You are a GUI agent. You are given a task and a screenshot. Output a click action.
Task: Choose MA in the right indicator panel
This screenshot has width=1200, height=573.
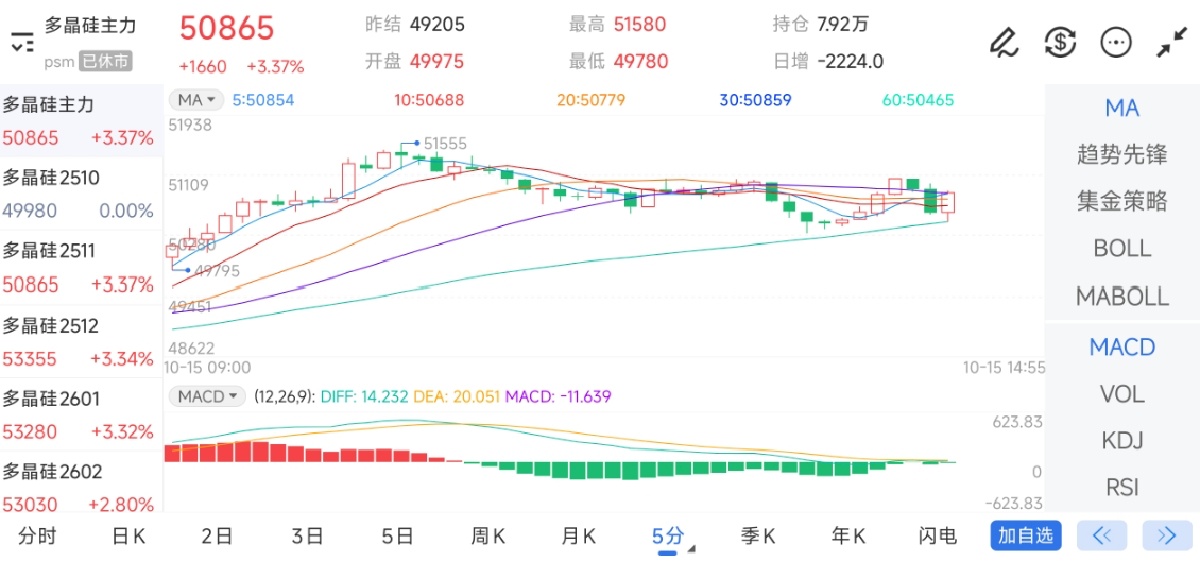click(1122, 108)
